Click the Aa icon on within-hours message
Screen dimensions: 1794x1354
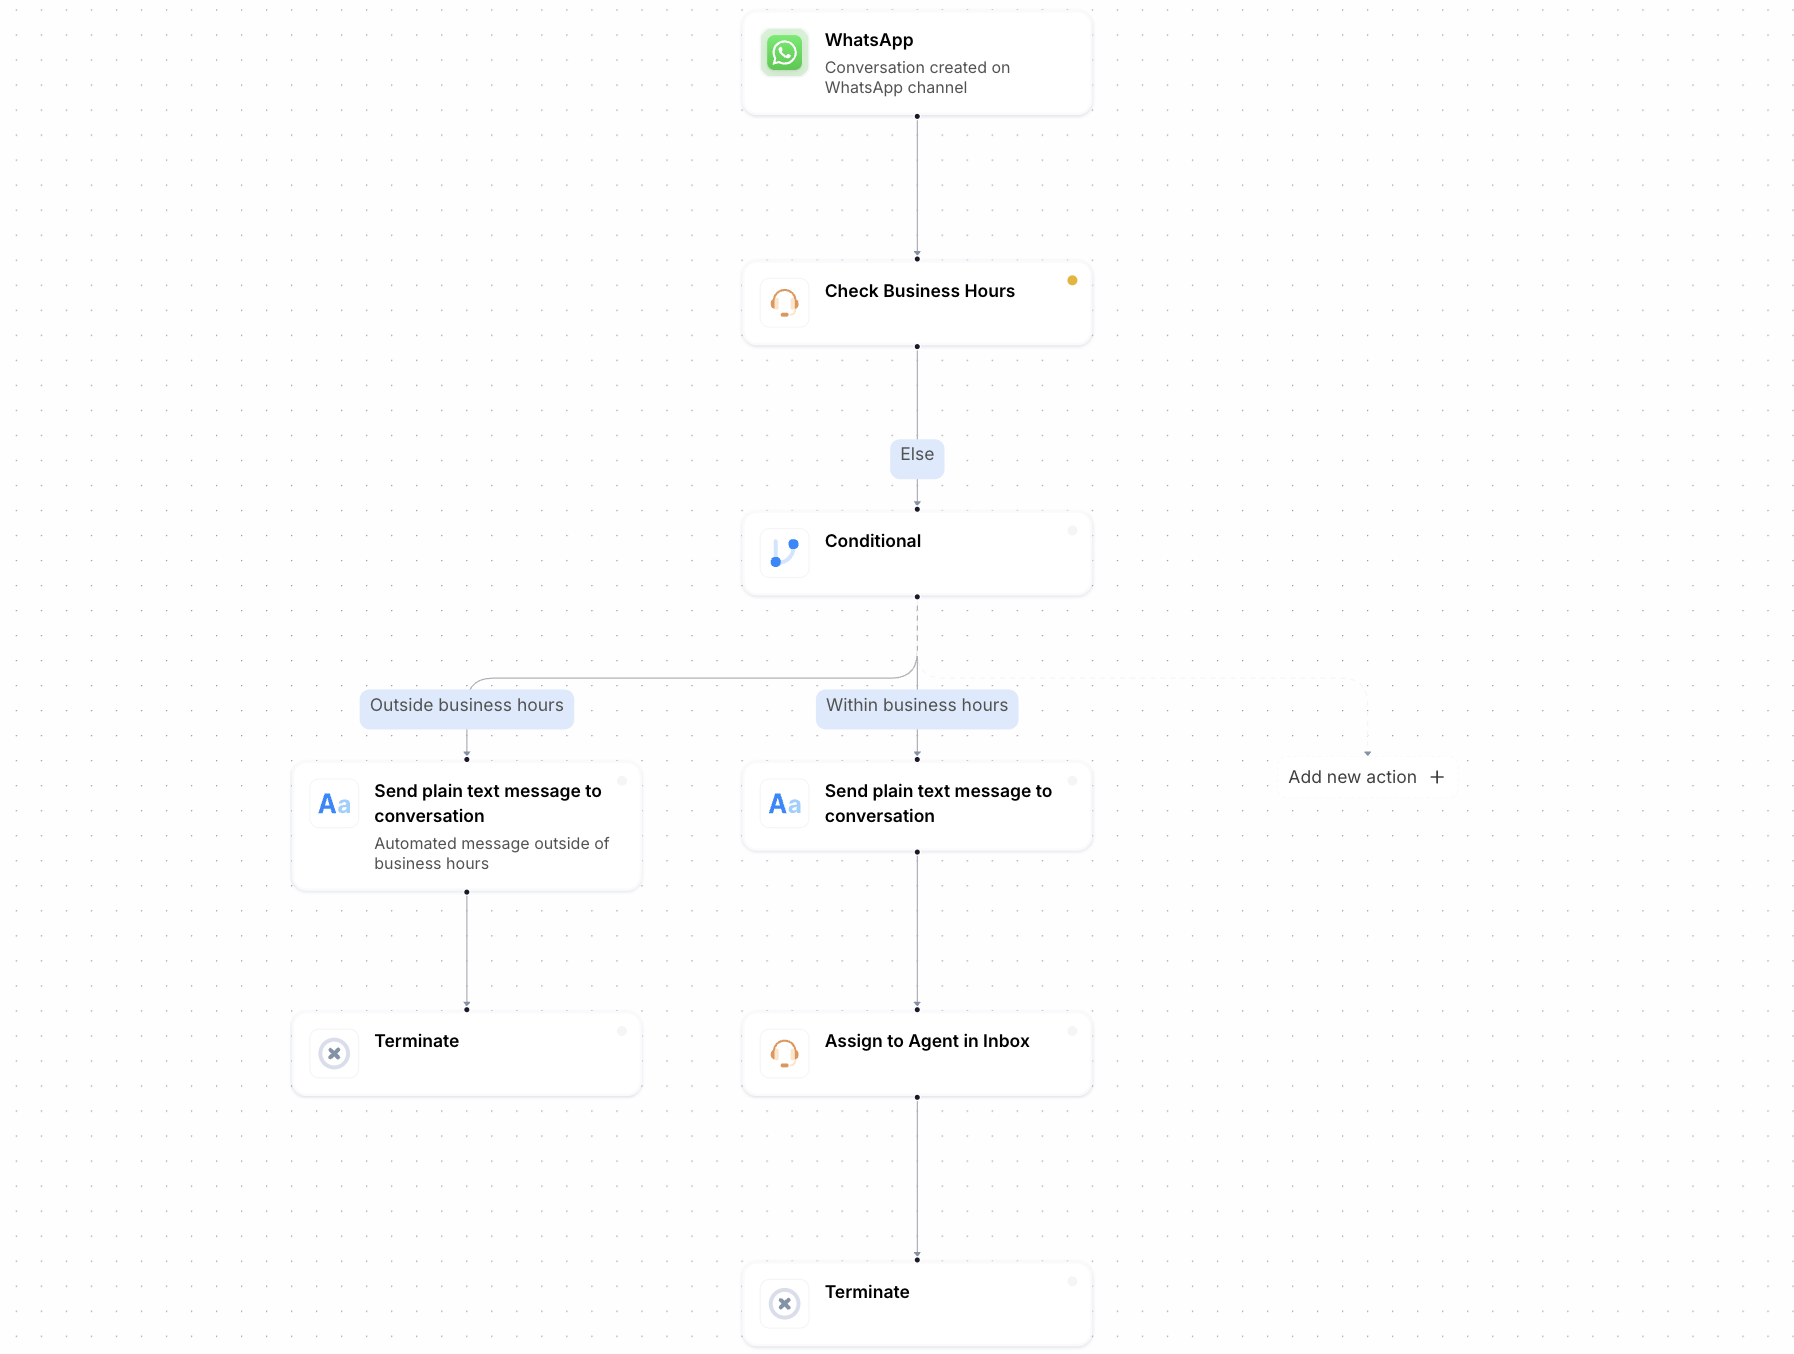(784, 804)
